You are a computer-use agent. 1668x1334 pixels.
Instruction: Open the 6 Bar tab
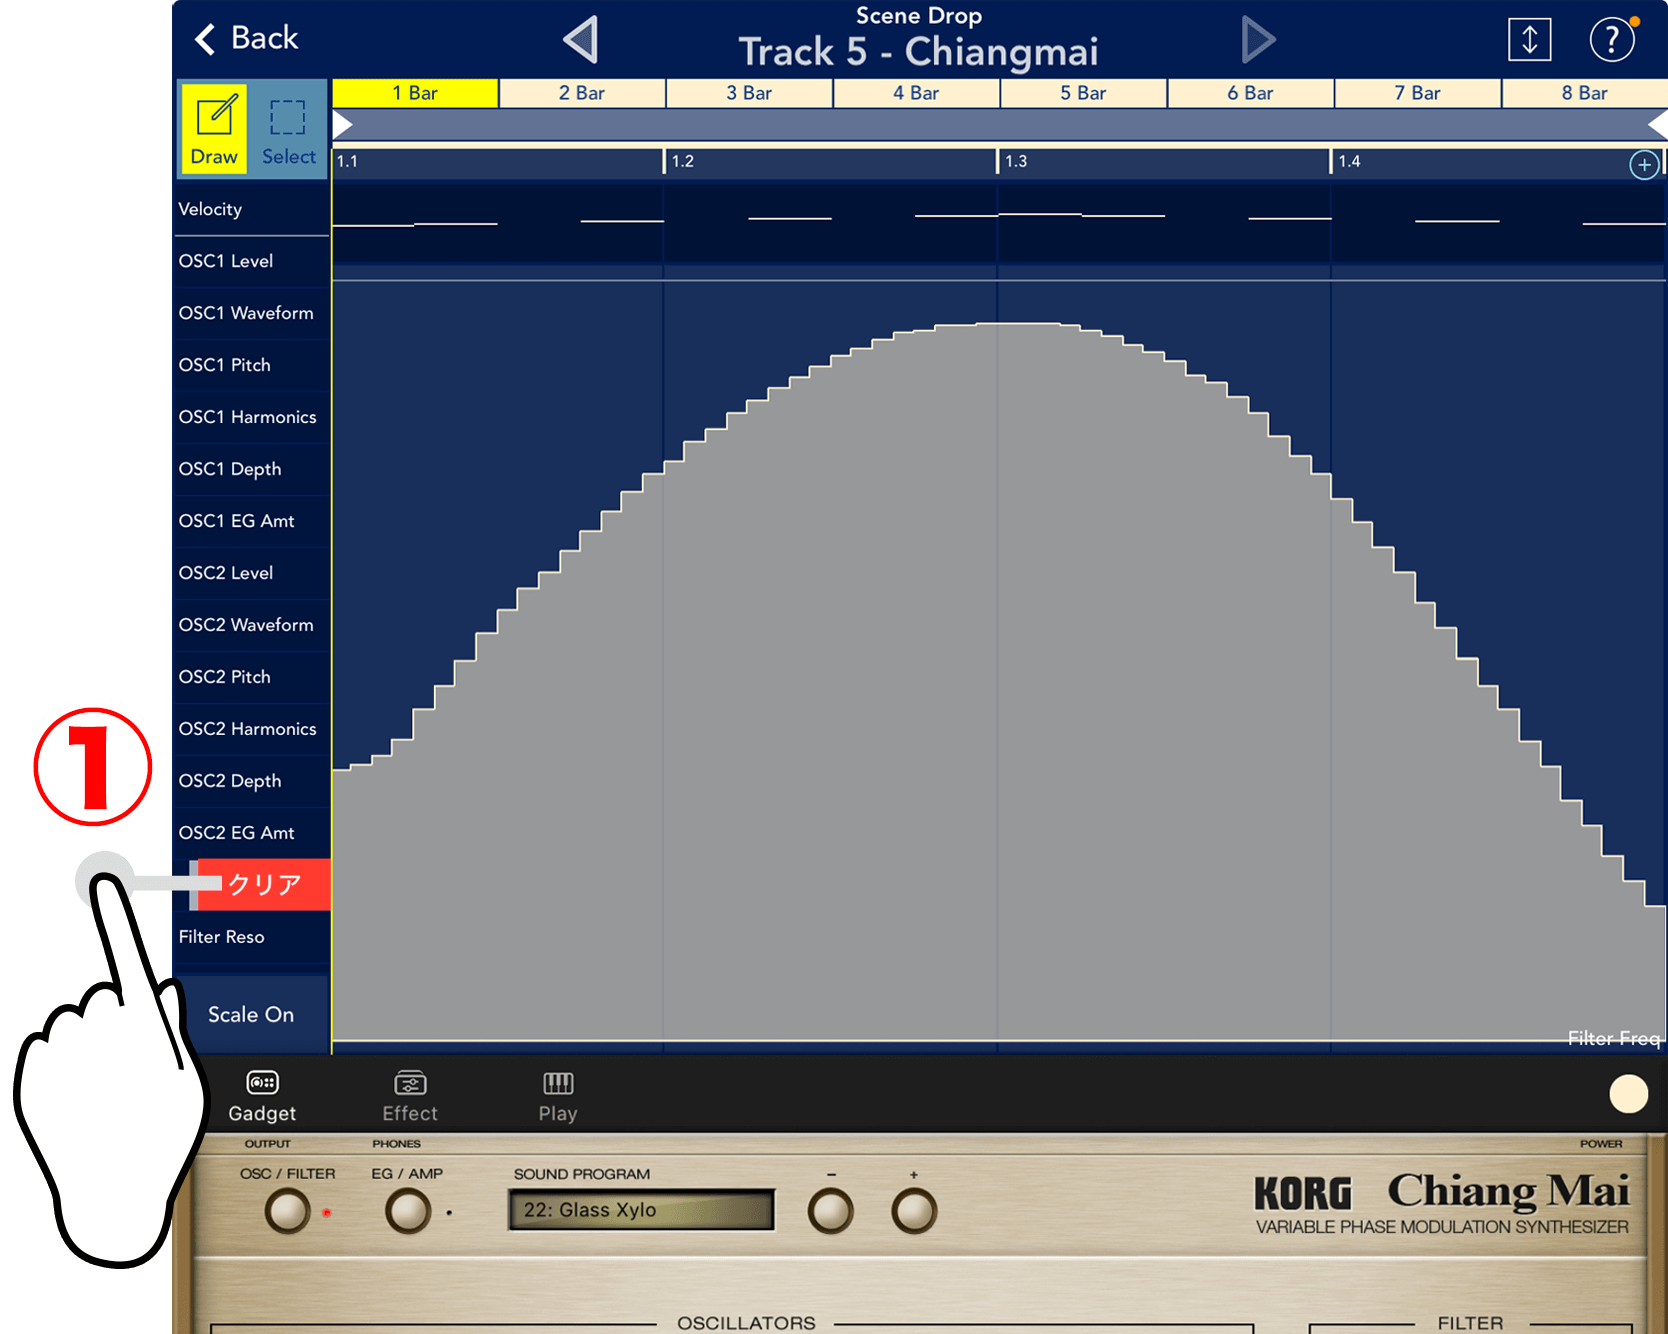(x=1250, y=93)
